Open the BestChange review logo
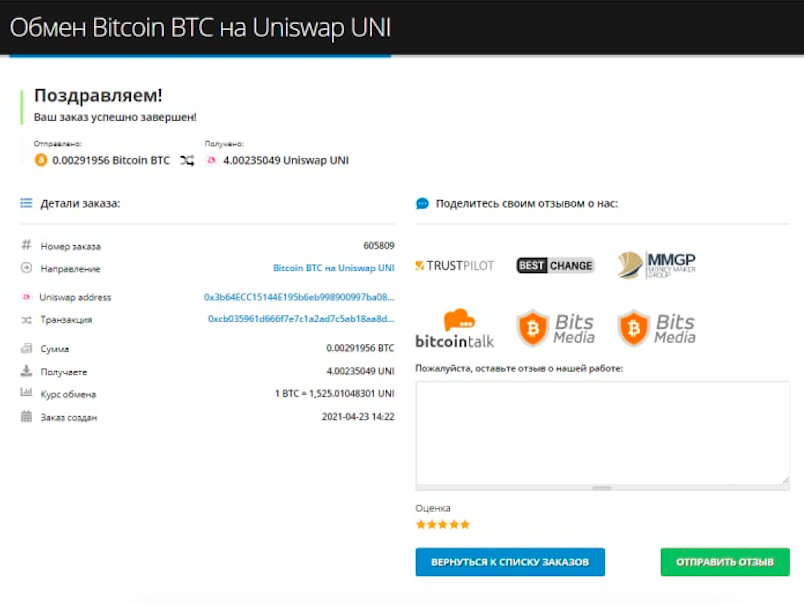This screenshot has width=804, height=604. click(x=555, y=266)
